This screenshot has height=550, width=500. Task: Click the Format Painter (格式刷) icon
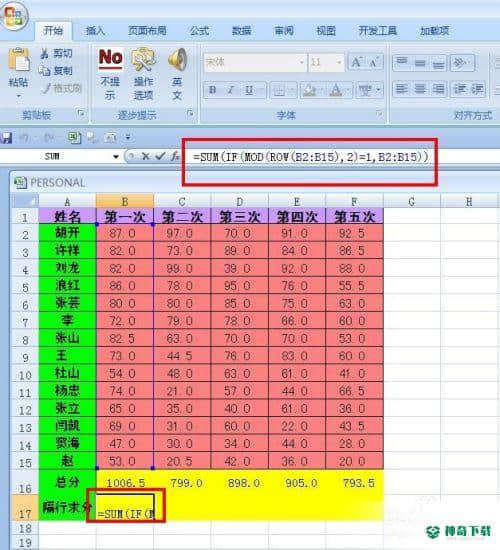click(45, 88)
